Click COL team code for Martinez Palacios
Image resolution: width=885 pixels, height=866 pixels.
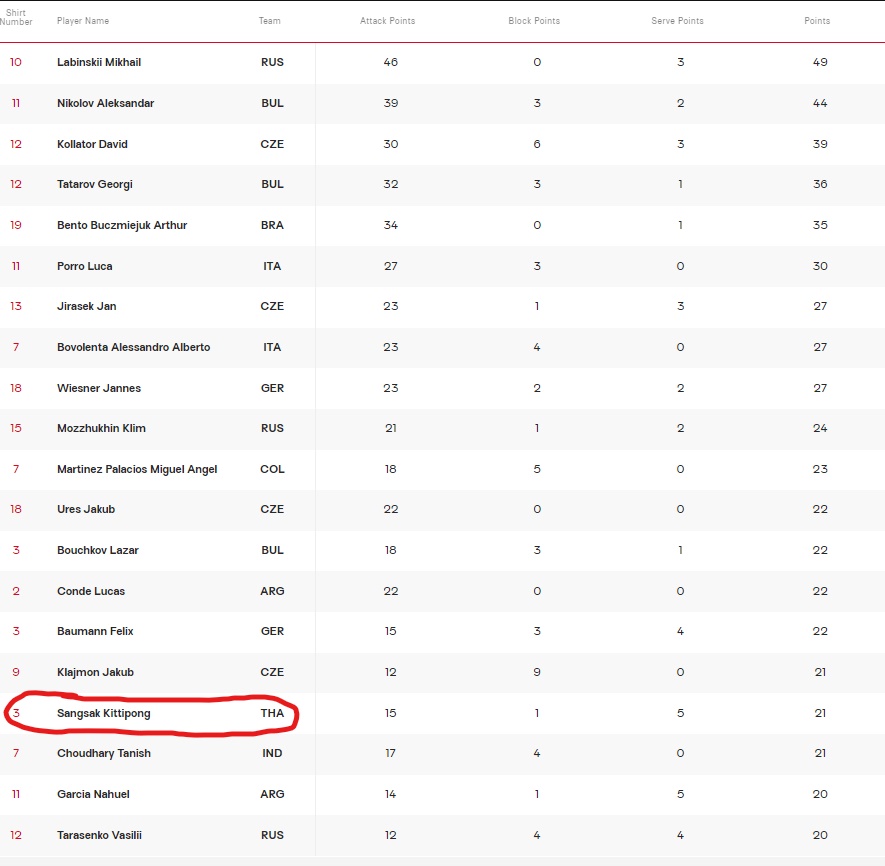pyautogui.click(x=272, y=469)
